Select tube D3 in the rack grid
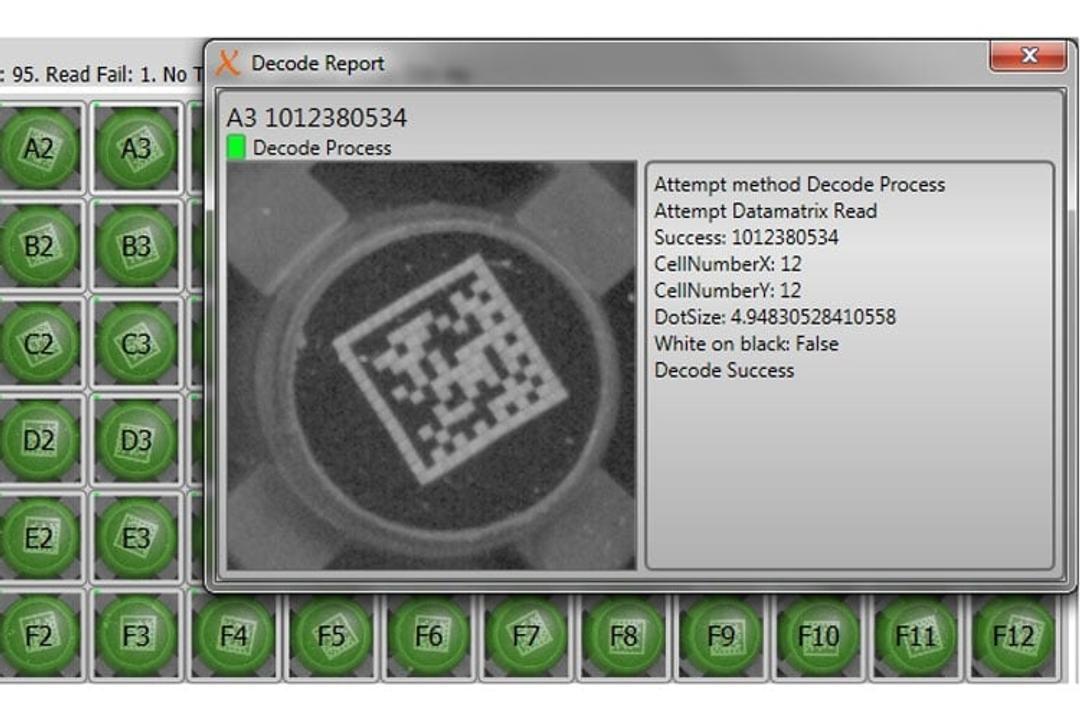This screenshot has height=720, width=1080. [x=136, y=440]
